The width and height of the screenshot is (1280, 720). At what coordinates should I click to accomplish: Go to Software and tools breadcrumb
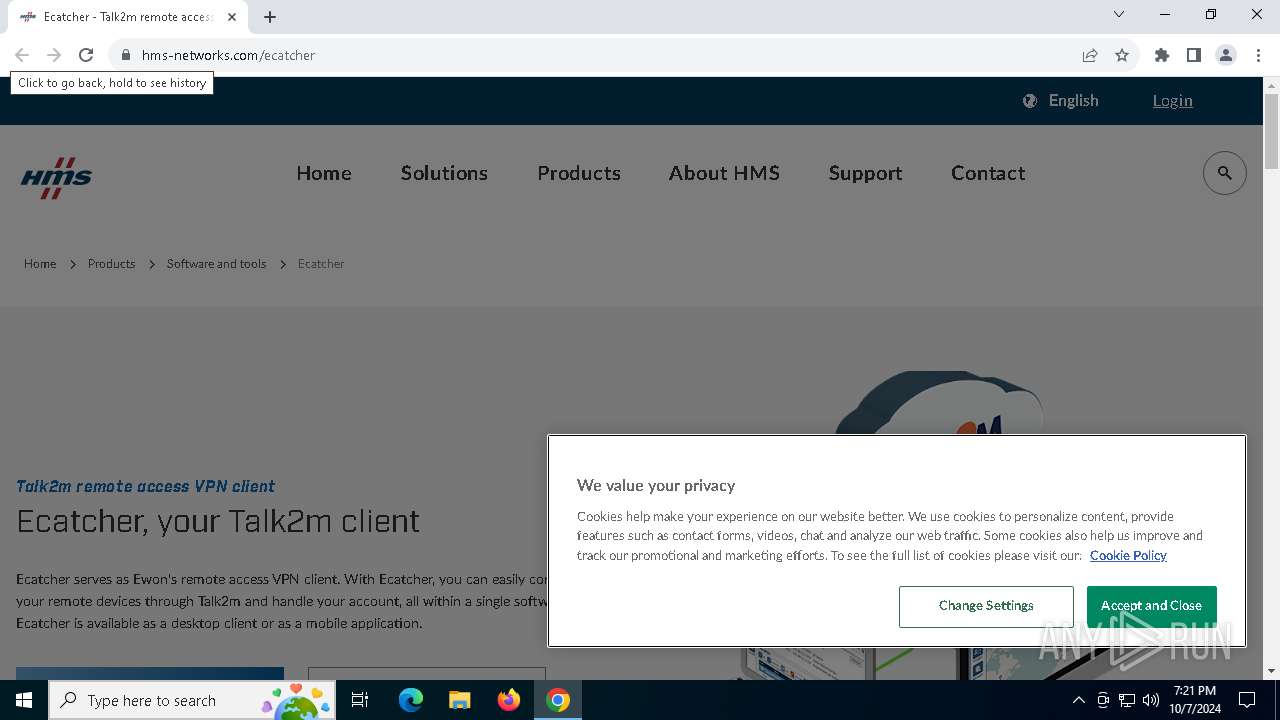(x=216, y=264)
